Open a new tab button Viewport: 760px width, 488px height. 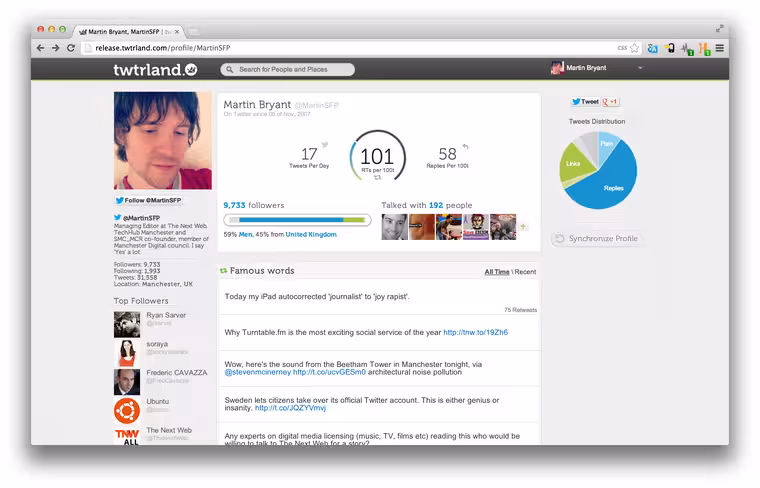click(x=194, y=31)
